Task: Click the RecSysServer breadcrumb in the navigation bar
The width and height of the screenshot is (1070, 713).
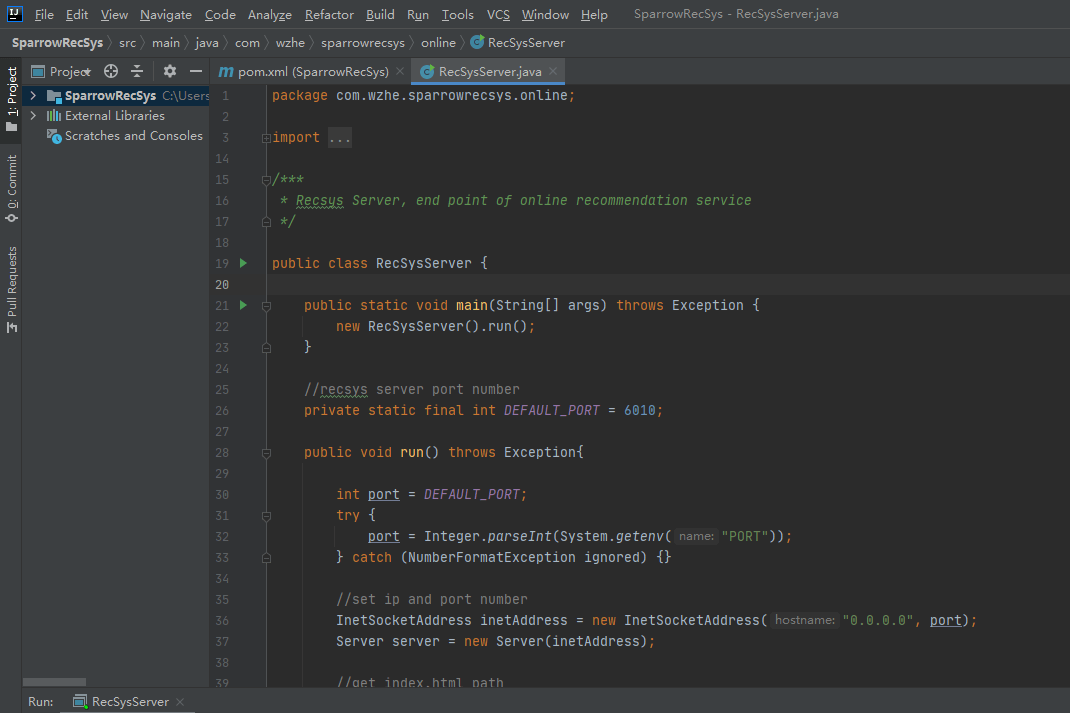Action: 525,43
